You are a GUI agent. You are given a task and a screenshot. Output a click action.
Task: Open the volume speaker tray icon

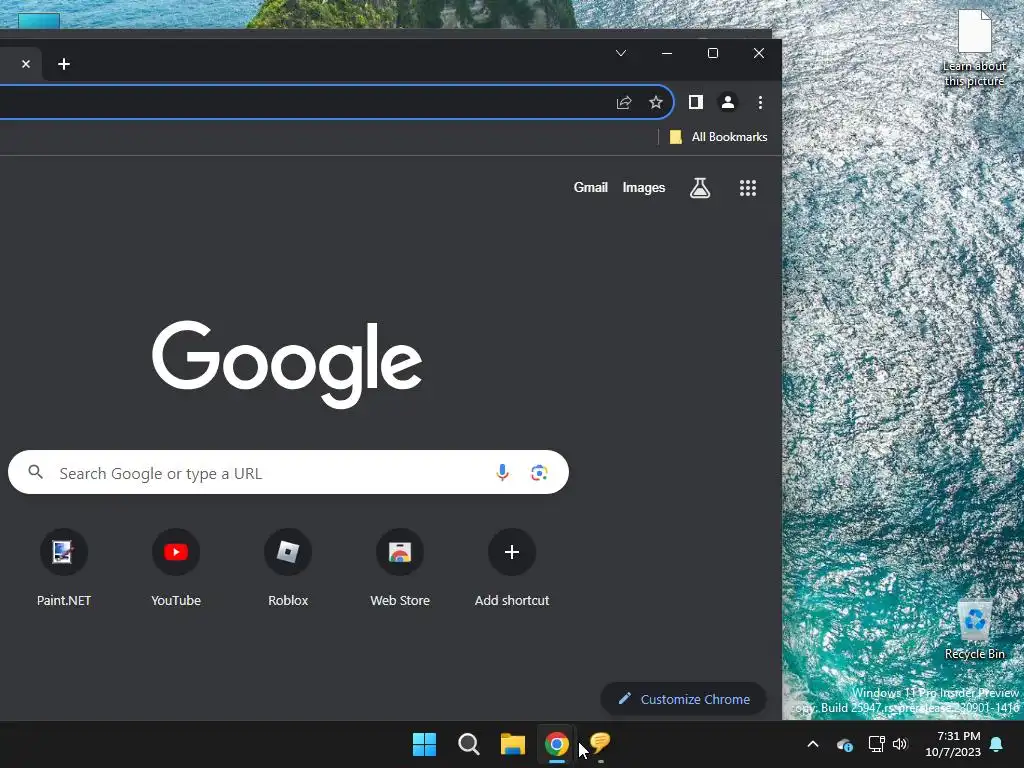point(900,744)
